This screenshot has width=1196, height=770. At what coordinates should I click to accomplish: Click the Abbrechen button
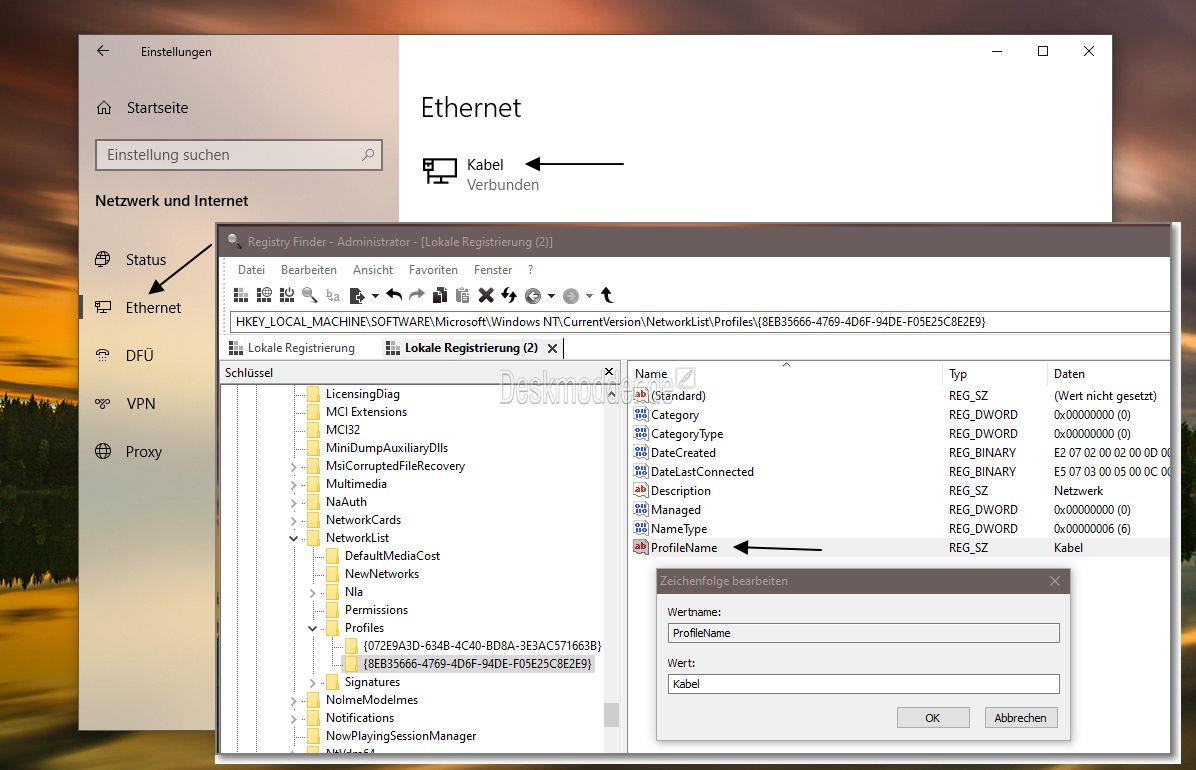pos(1020,717)
